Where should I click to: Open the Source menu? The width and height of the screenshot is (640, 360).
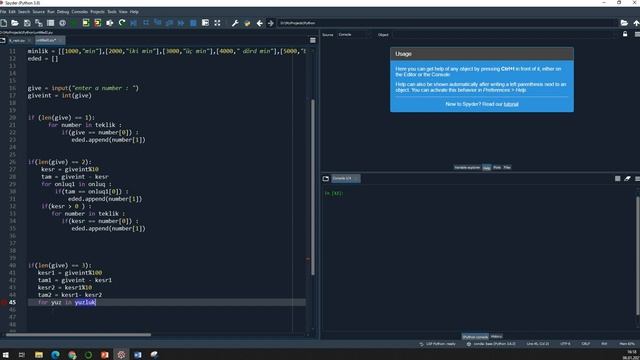pyautogui.click(x=38, y=12)
